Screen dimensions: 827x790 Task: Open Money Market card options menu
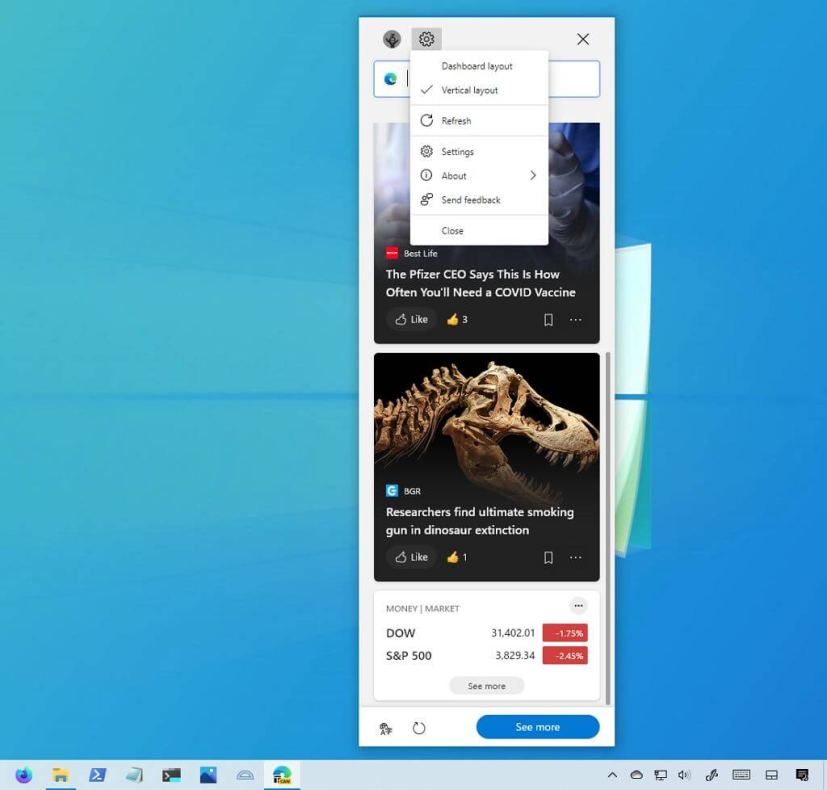[x=579, y=605]
